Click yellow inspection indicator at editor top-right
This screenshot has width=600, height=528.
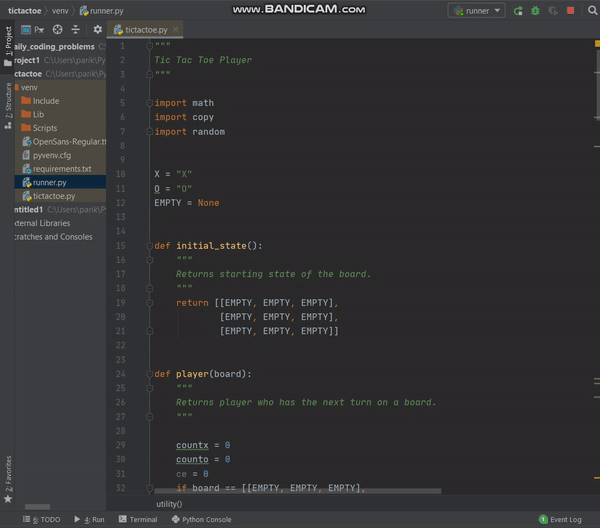(597, 44)
